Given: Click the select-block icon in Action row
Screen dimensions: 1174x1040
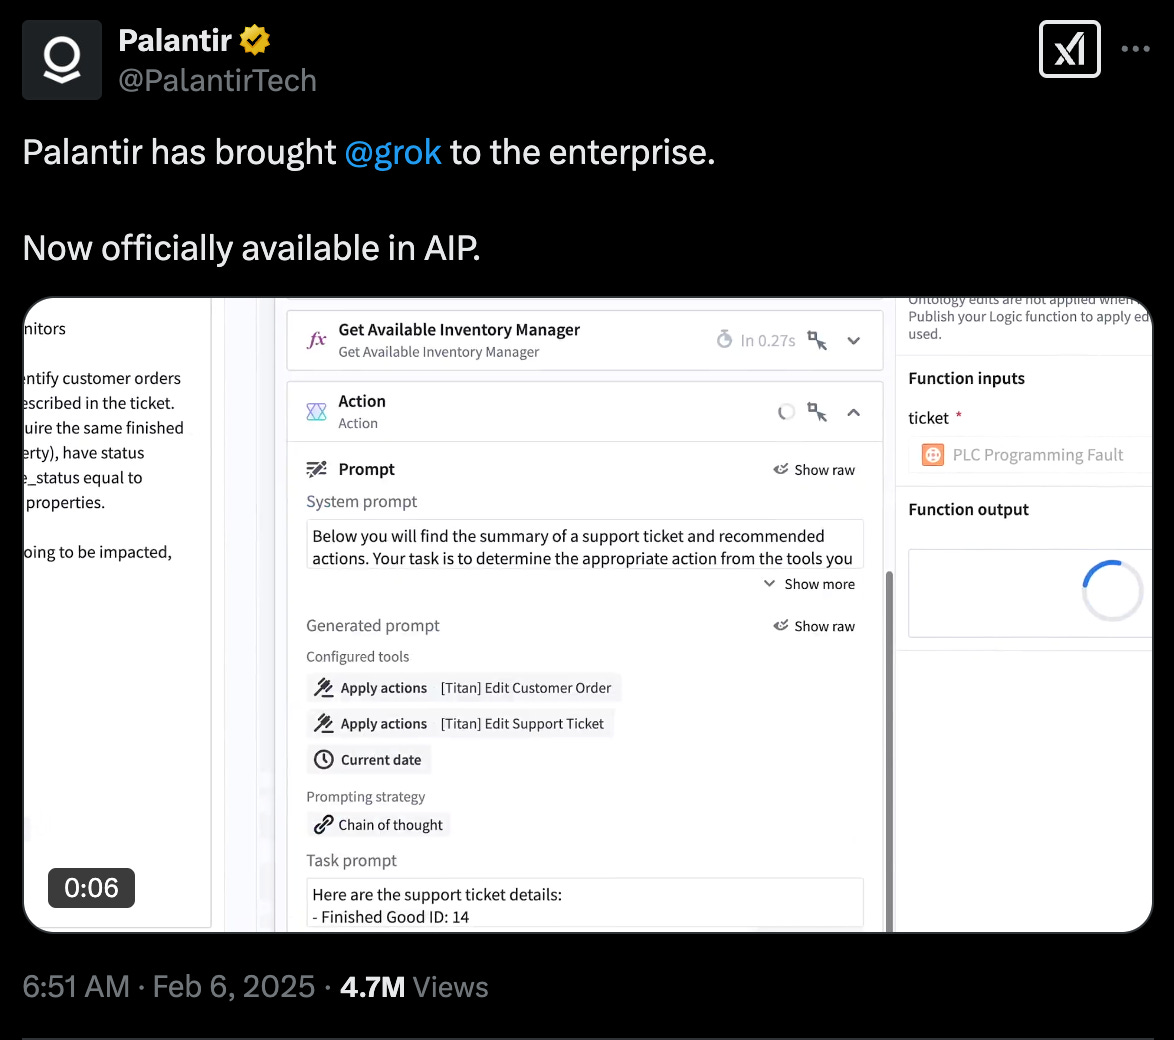Looking at the screenshot, I should click(817, 412).
